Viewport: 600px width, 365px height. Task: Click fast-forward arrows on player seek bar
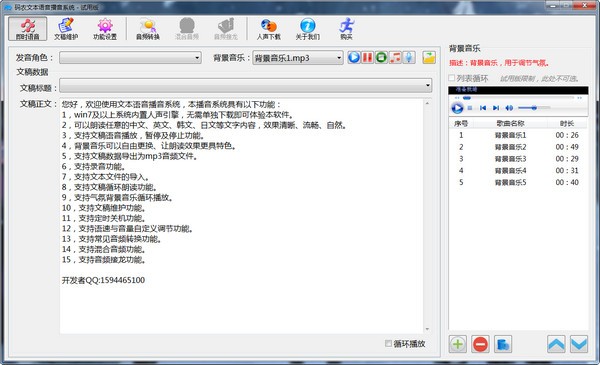(x=579, y=98)
